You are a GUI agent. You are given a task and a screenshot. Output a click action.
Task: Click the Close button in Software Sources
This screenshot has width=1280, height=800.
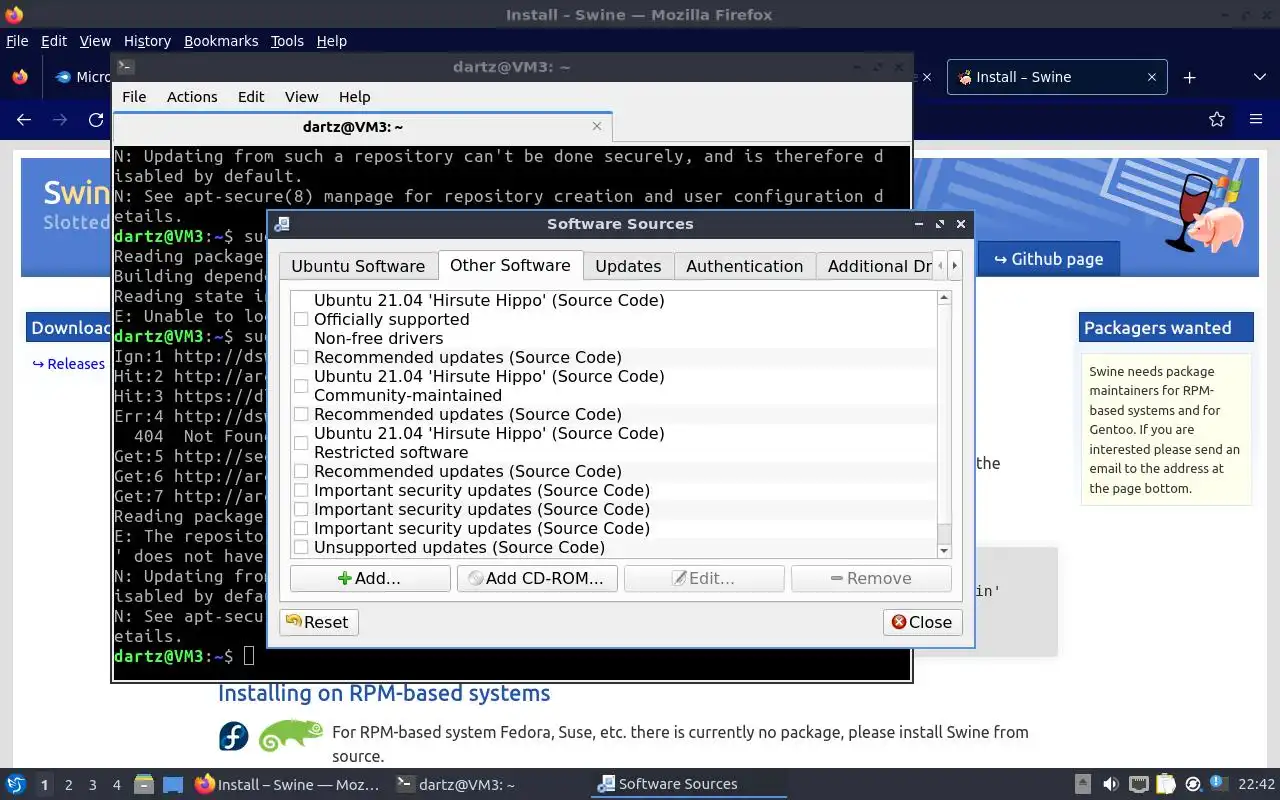pyautogui.click(x=922, y=622)
